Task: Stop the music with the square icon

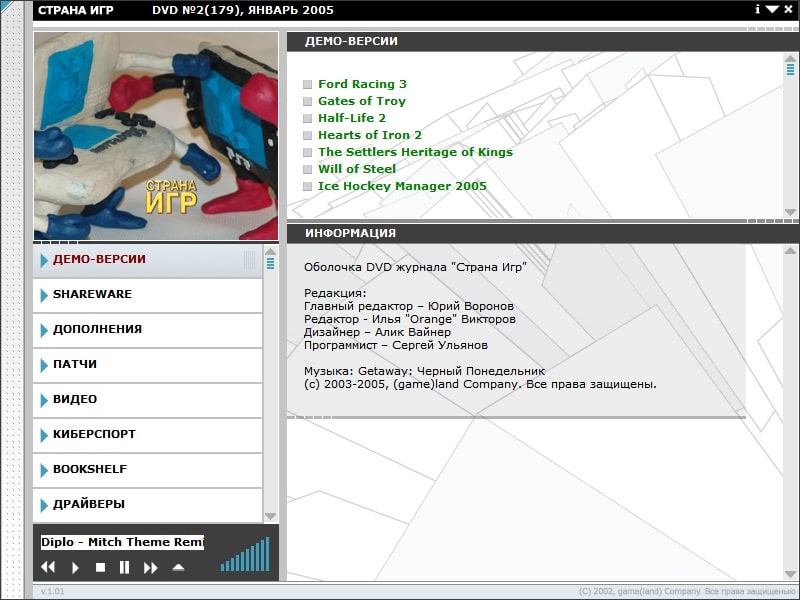Action: (101, 567)
